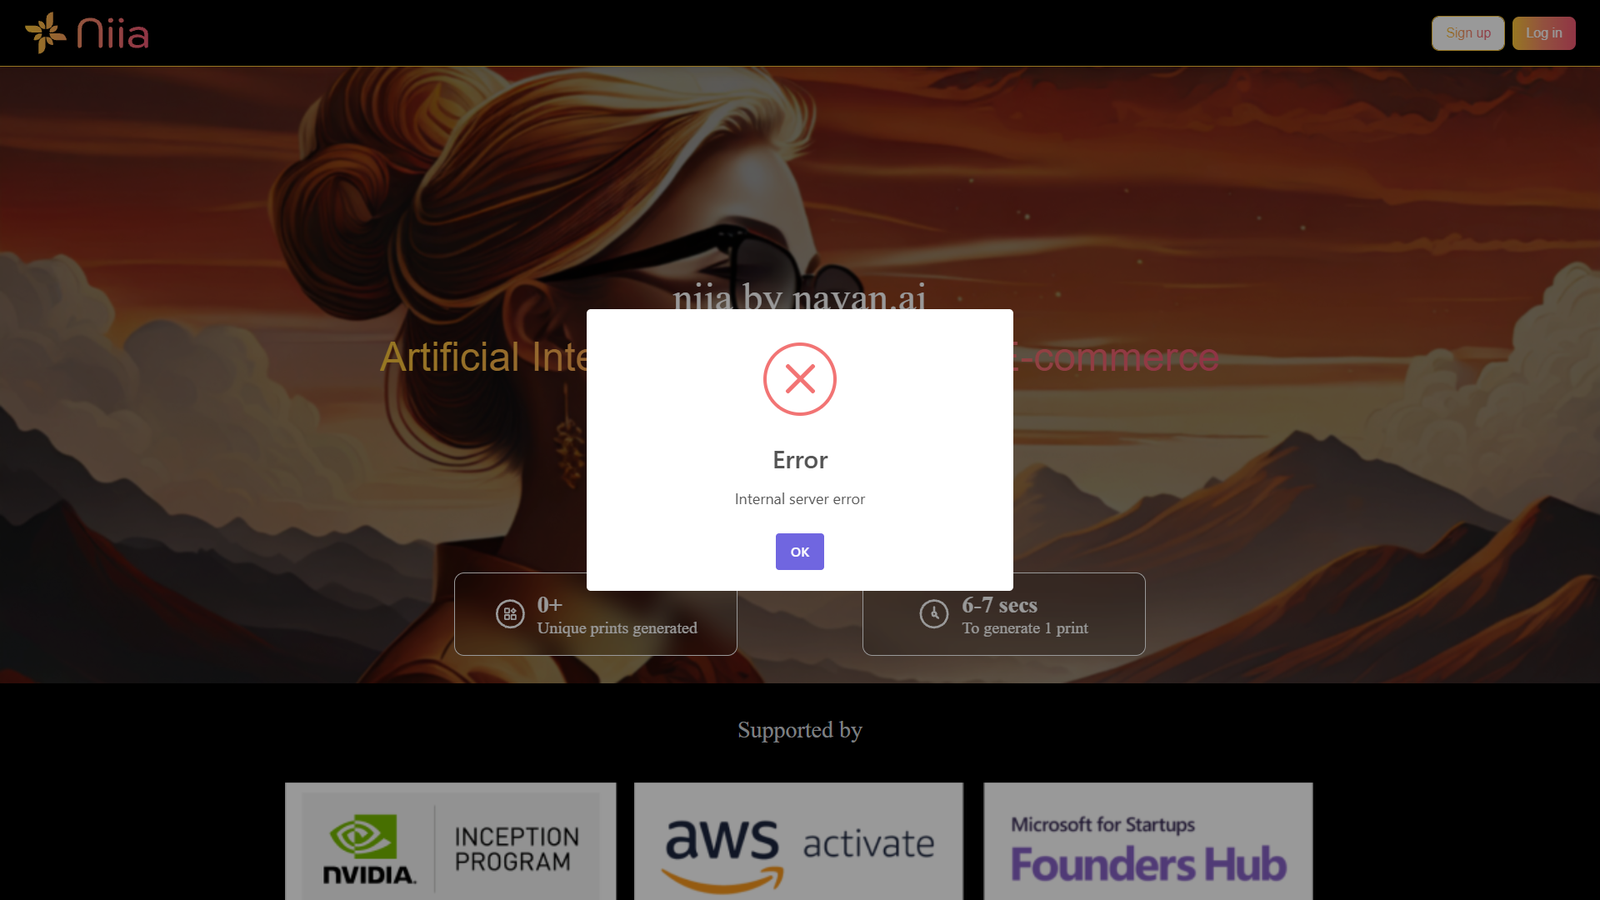1600x900 pixels.
Task: Click the Internal server error message
Action: (x=800, y=499)
